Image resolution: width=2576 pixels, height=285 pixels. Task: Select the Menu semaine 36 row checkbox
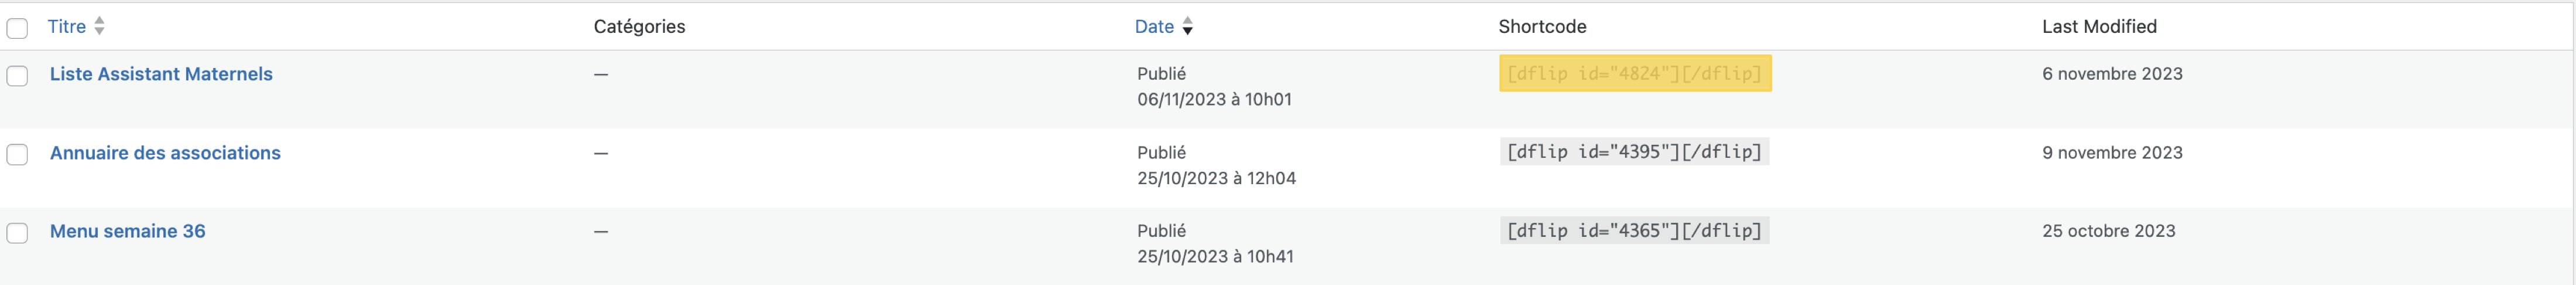click(x=17, y=233)
